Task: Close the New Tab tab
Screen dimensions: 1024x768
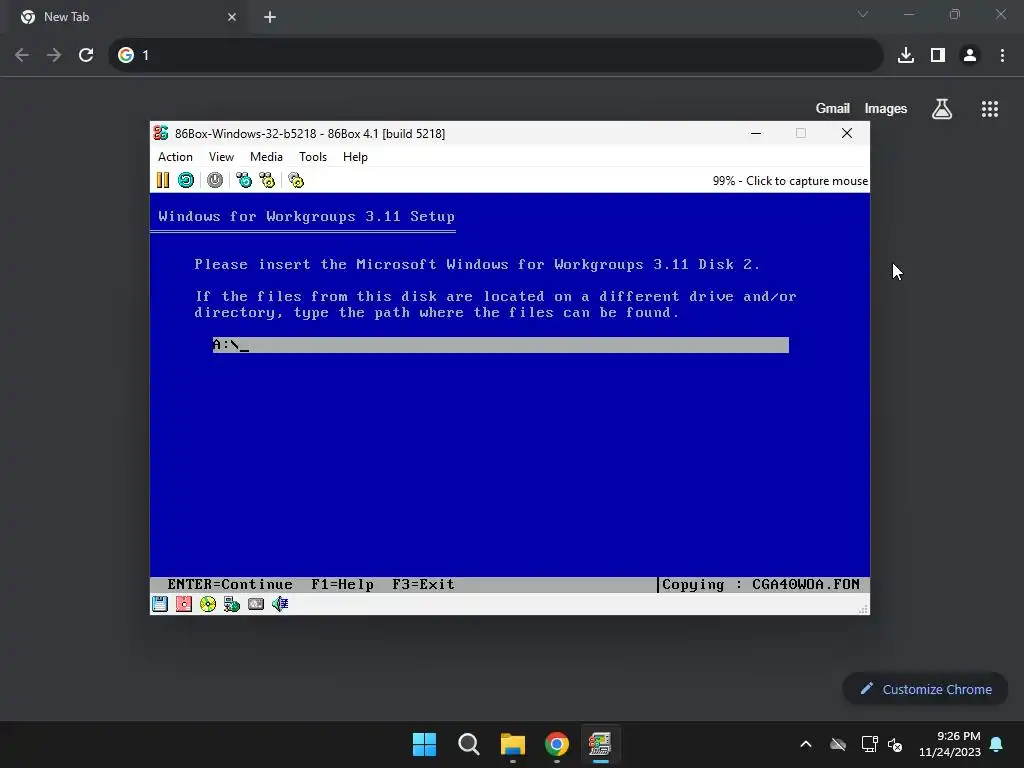Action: click(x=232, y=17)
